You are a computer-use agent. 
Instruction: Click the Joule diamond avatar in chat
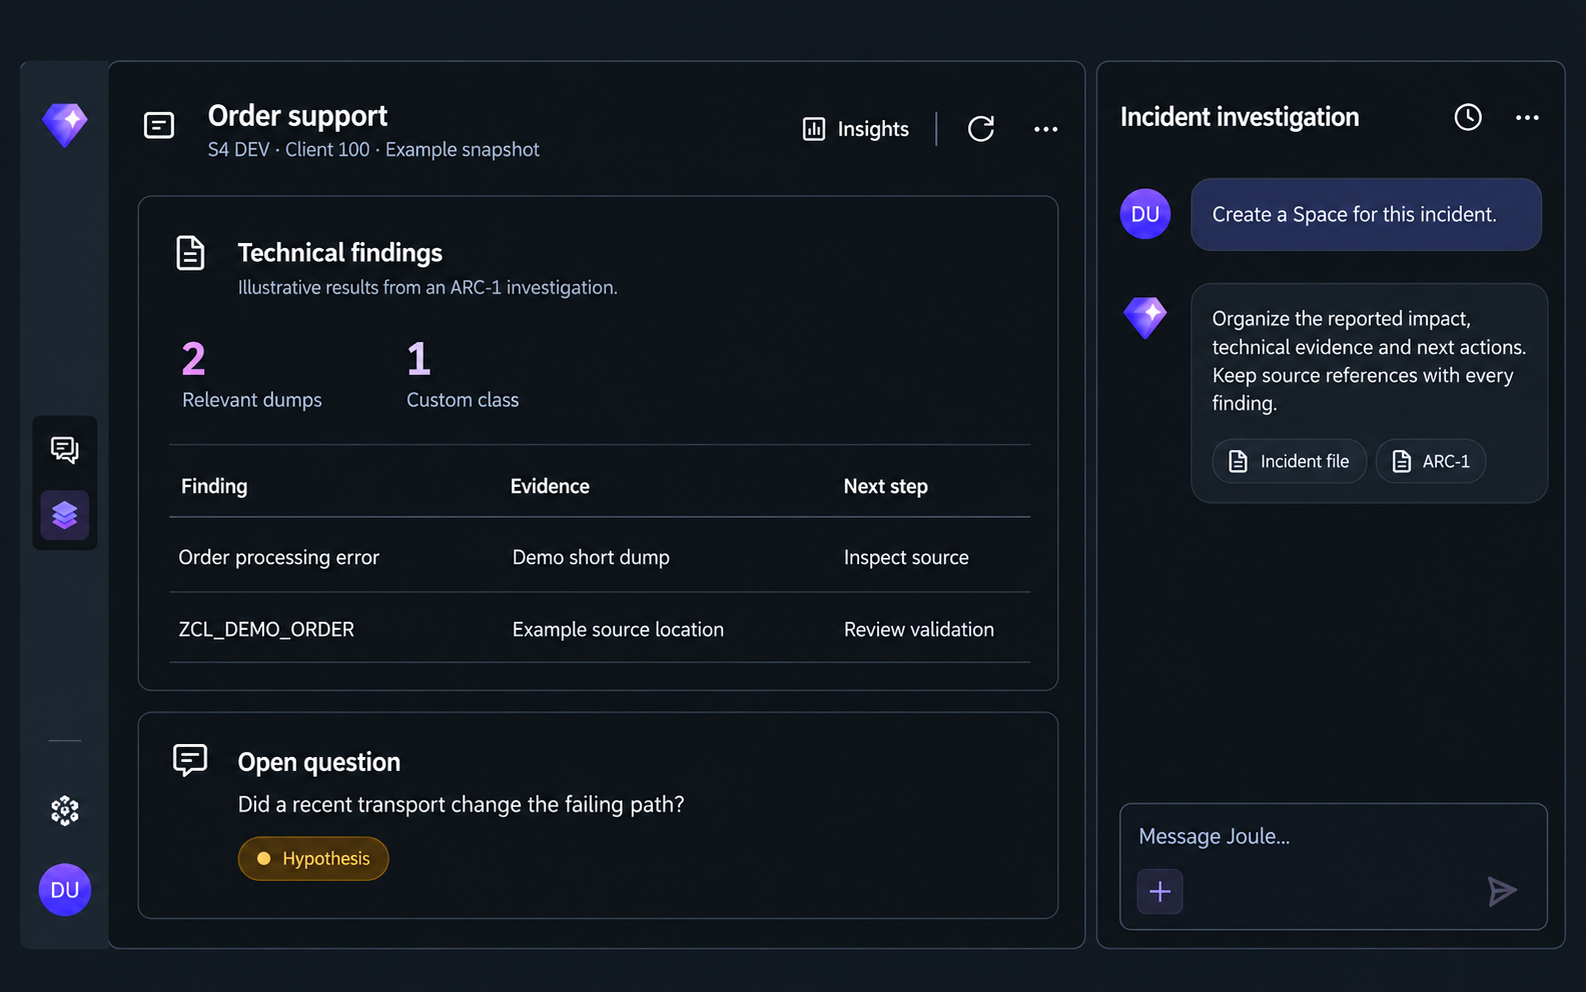tap(1145, 318)
